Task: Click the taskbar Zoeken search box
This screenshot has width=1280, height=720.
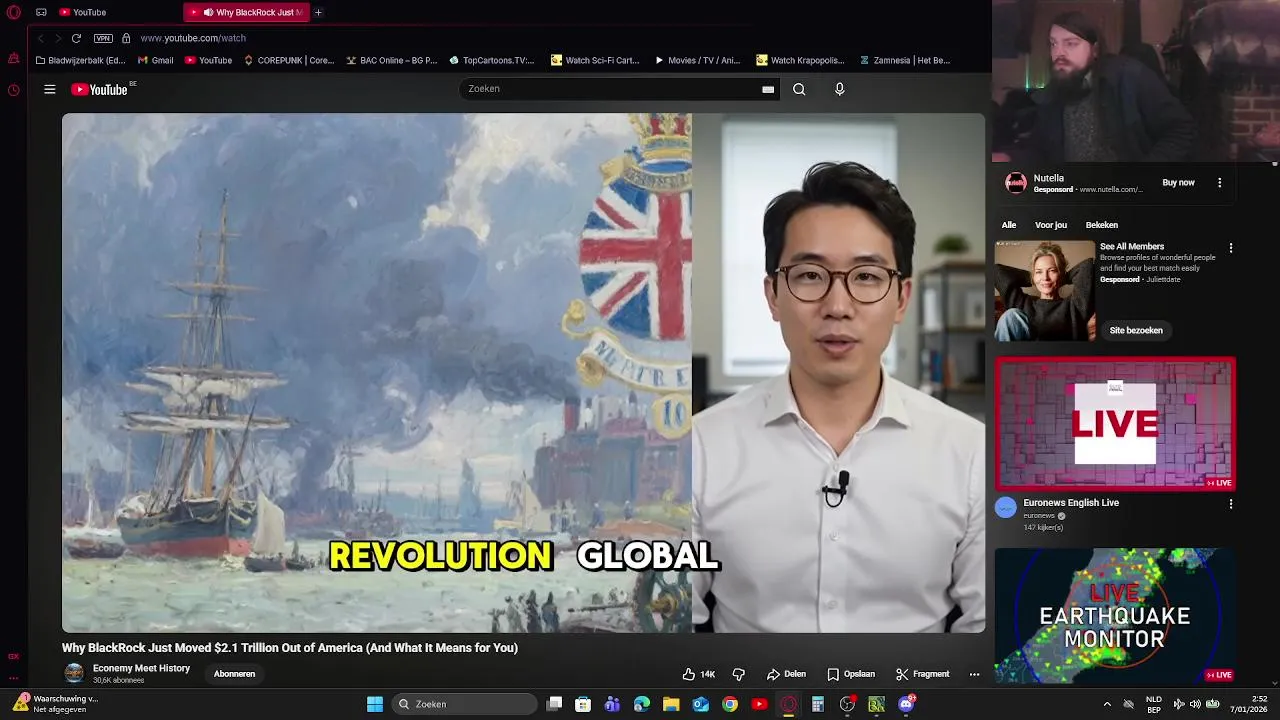Action: 465,704
